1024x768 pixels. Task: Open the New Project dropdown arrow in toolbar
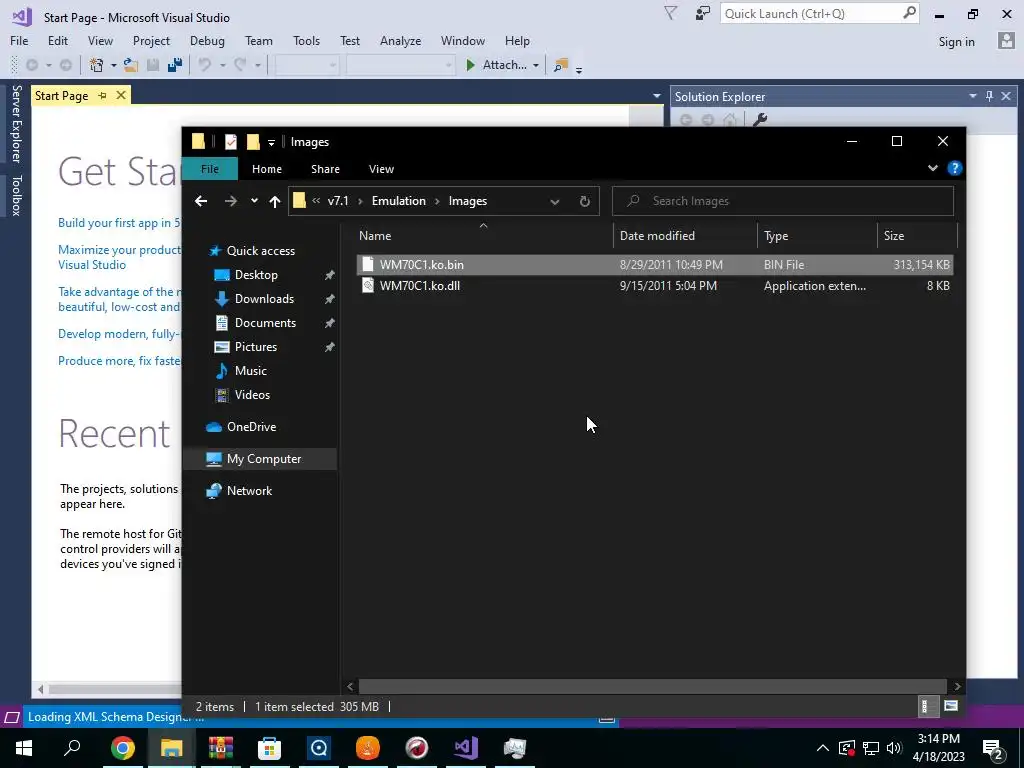pos(113,65)
